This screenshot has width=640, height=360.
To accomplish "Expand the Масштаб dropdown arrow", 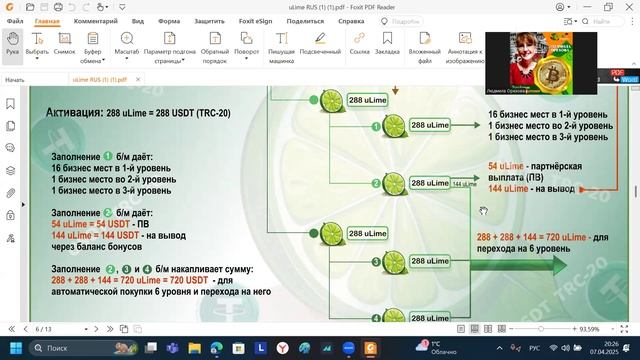I will coord(127,59).
